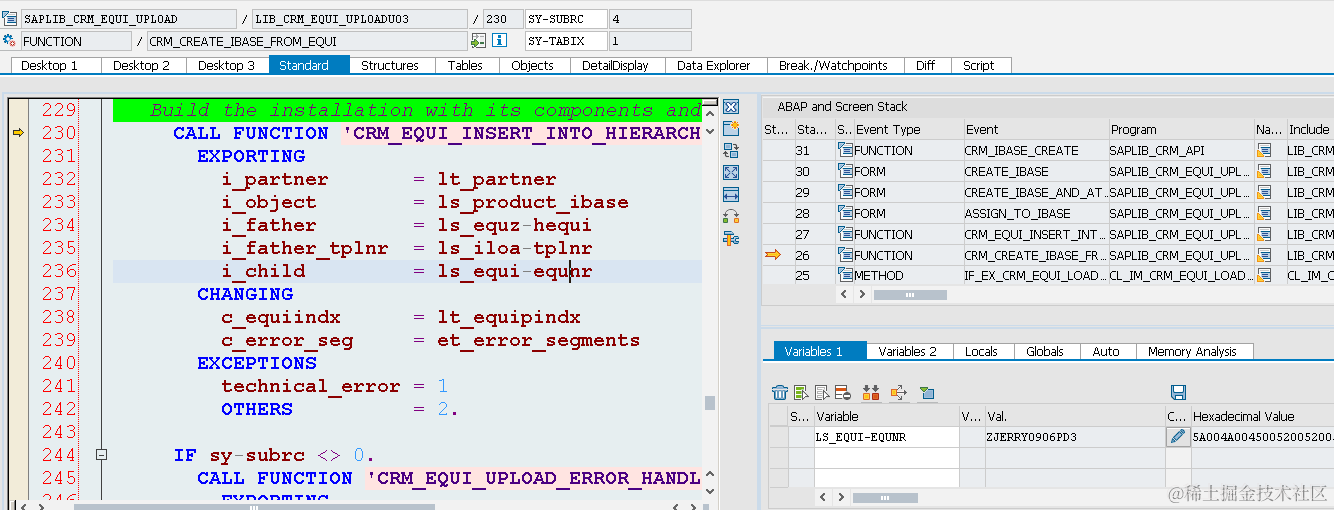Switch to the Desktop 3 tab
The width and height of the screenshot is (1334, 510).
tap(227, 65)
